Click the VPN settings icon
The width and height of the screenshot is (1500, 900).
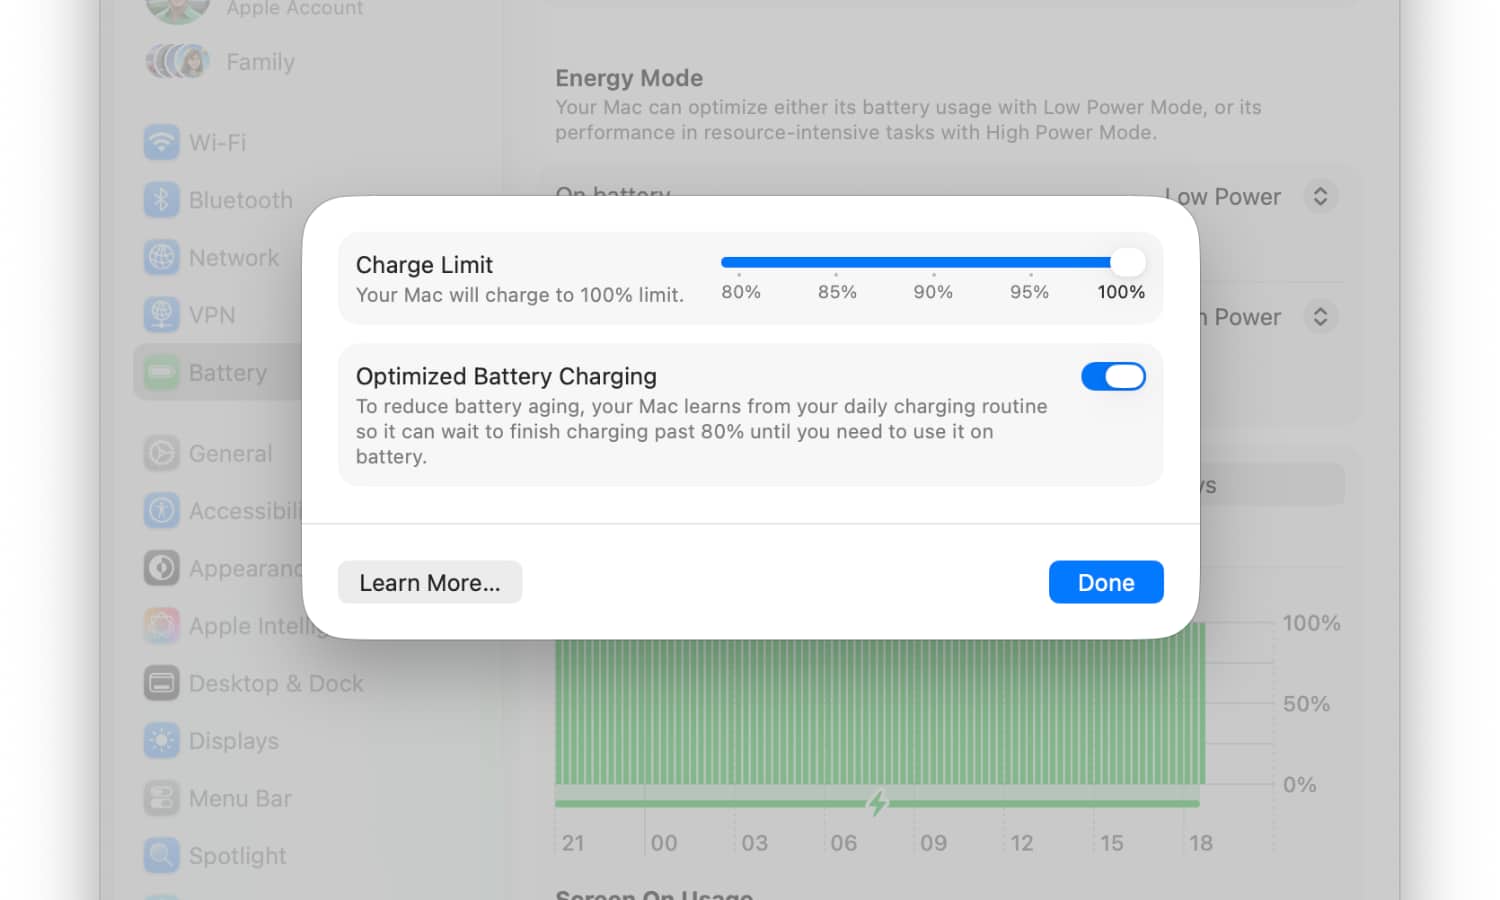pyautogui.click(x=162, y=314)
